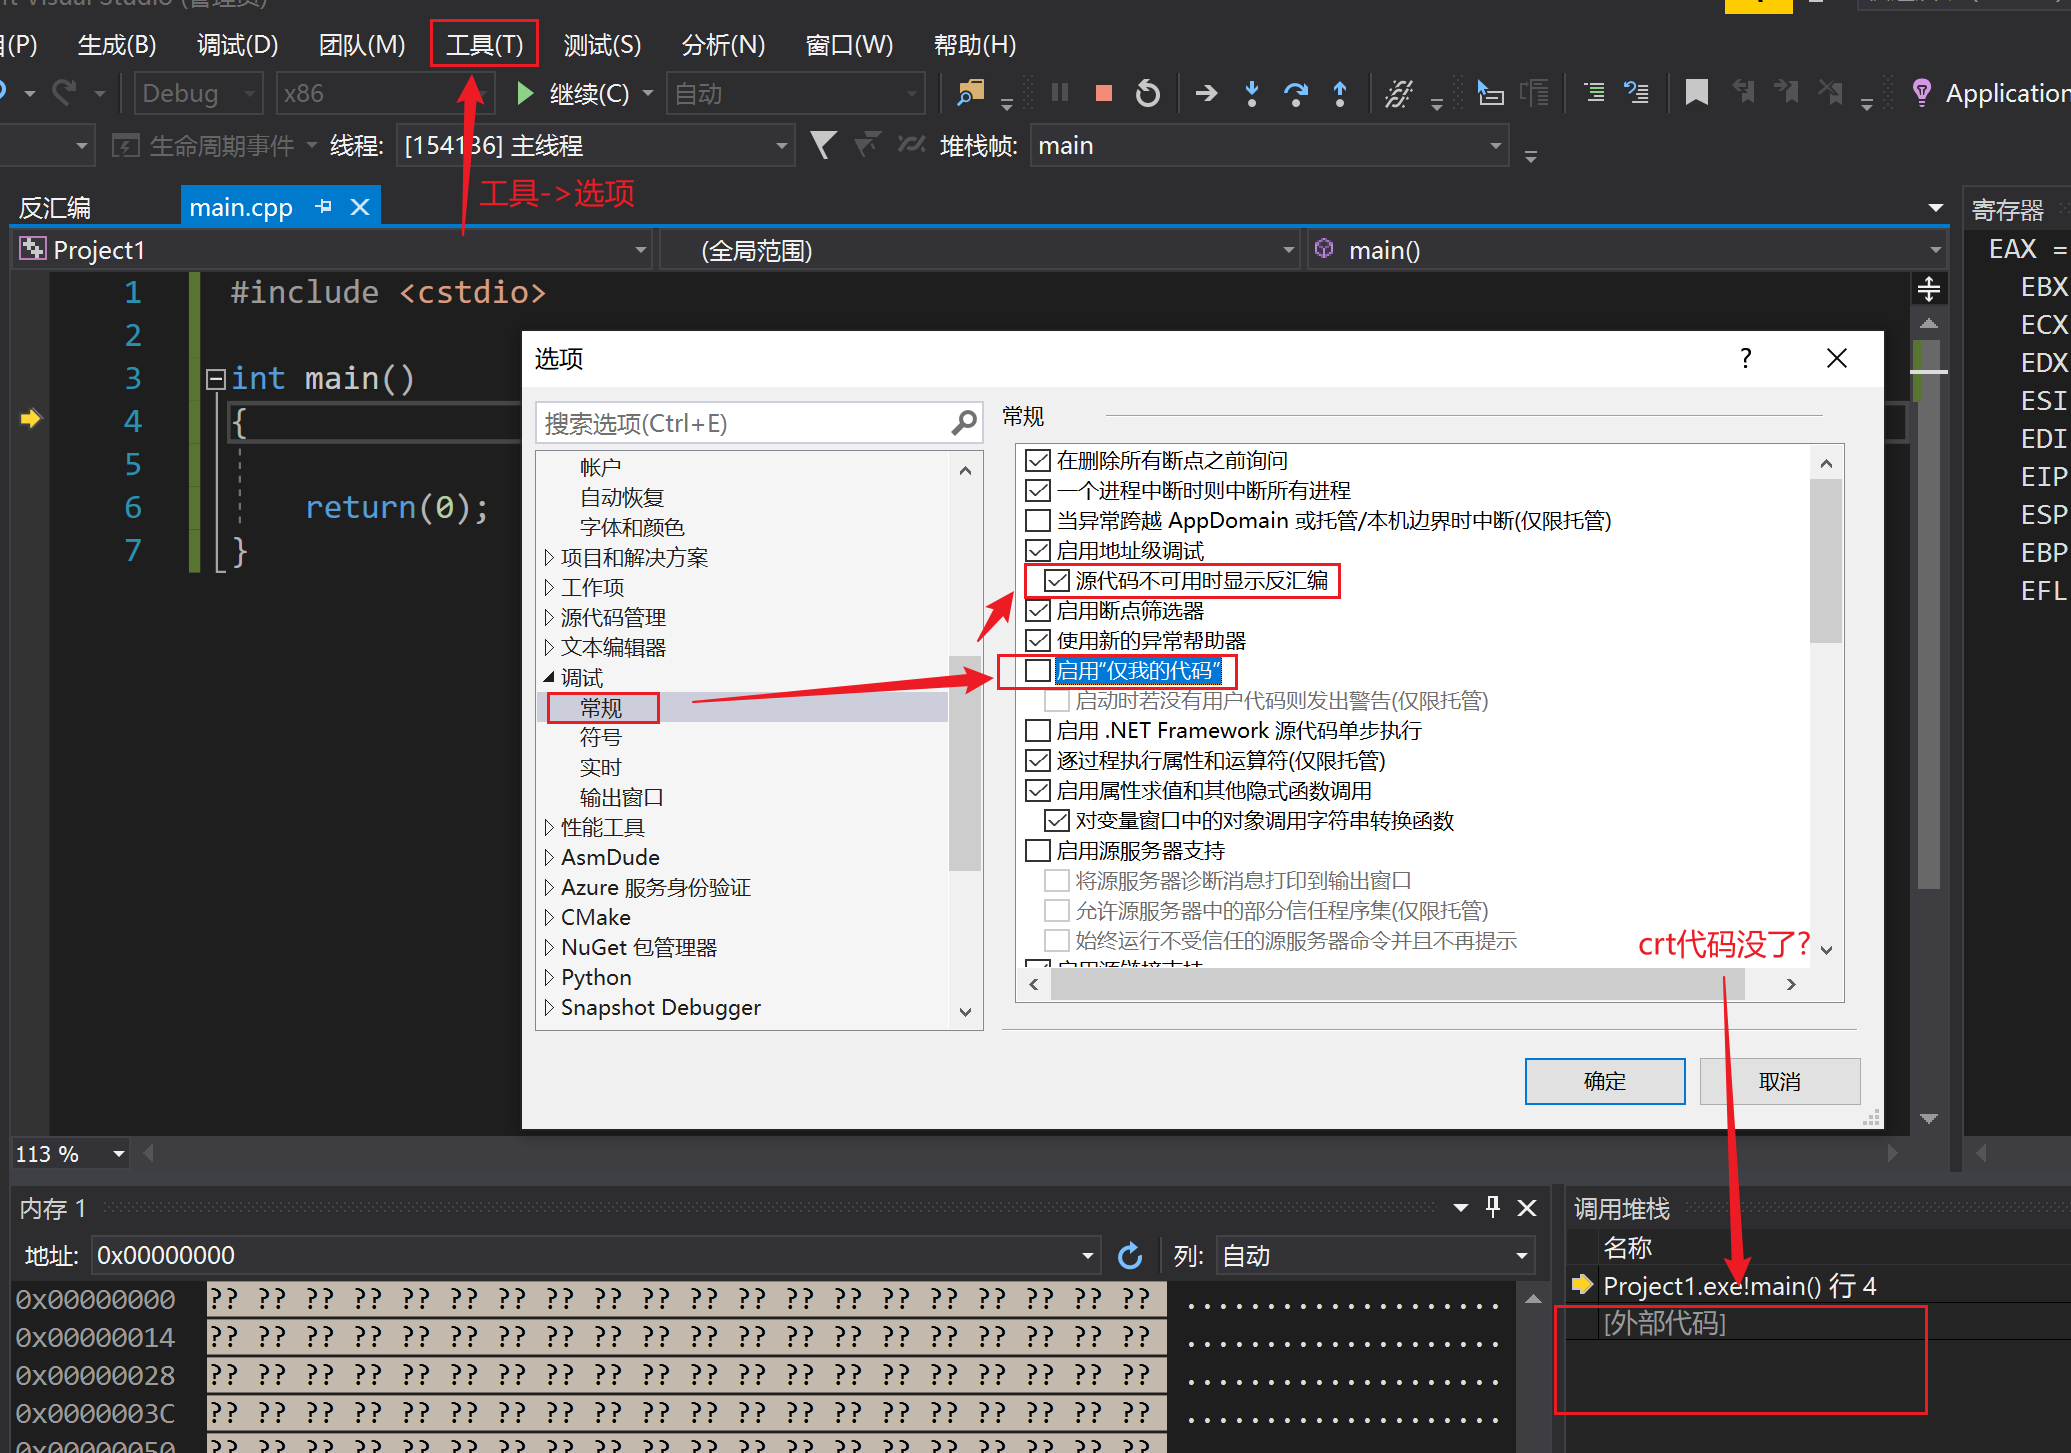Select 字体和颜色 in options tree
Image resolution: width=2071 pixels, height=1453 pixels.
point(632,527)
